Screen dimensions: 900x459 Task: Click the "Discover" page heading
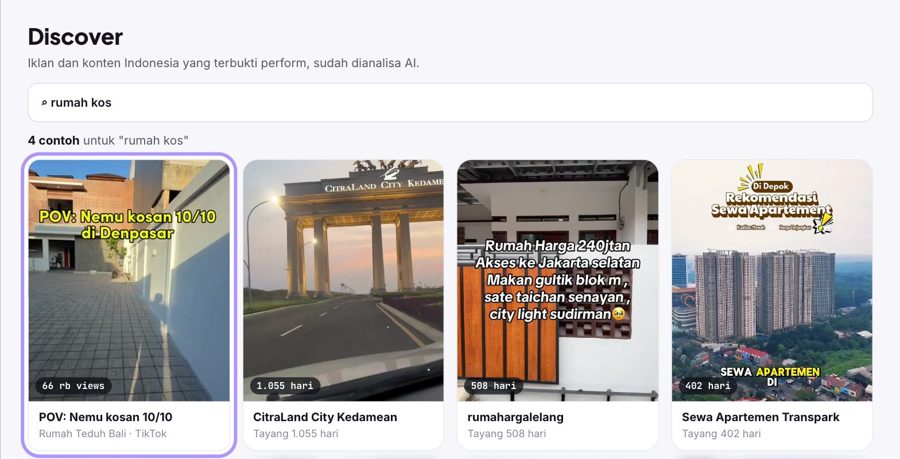click(75, 37)
